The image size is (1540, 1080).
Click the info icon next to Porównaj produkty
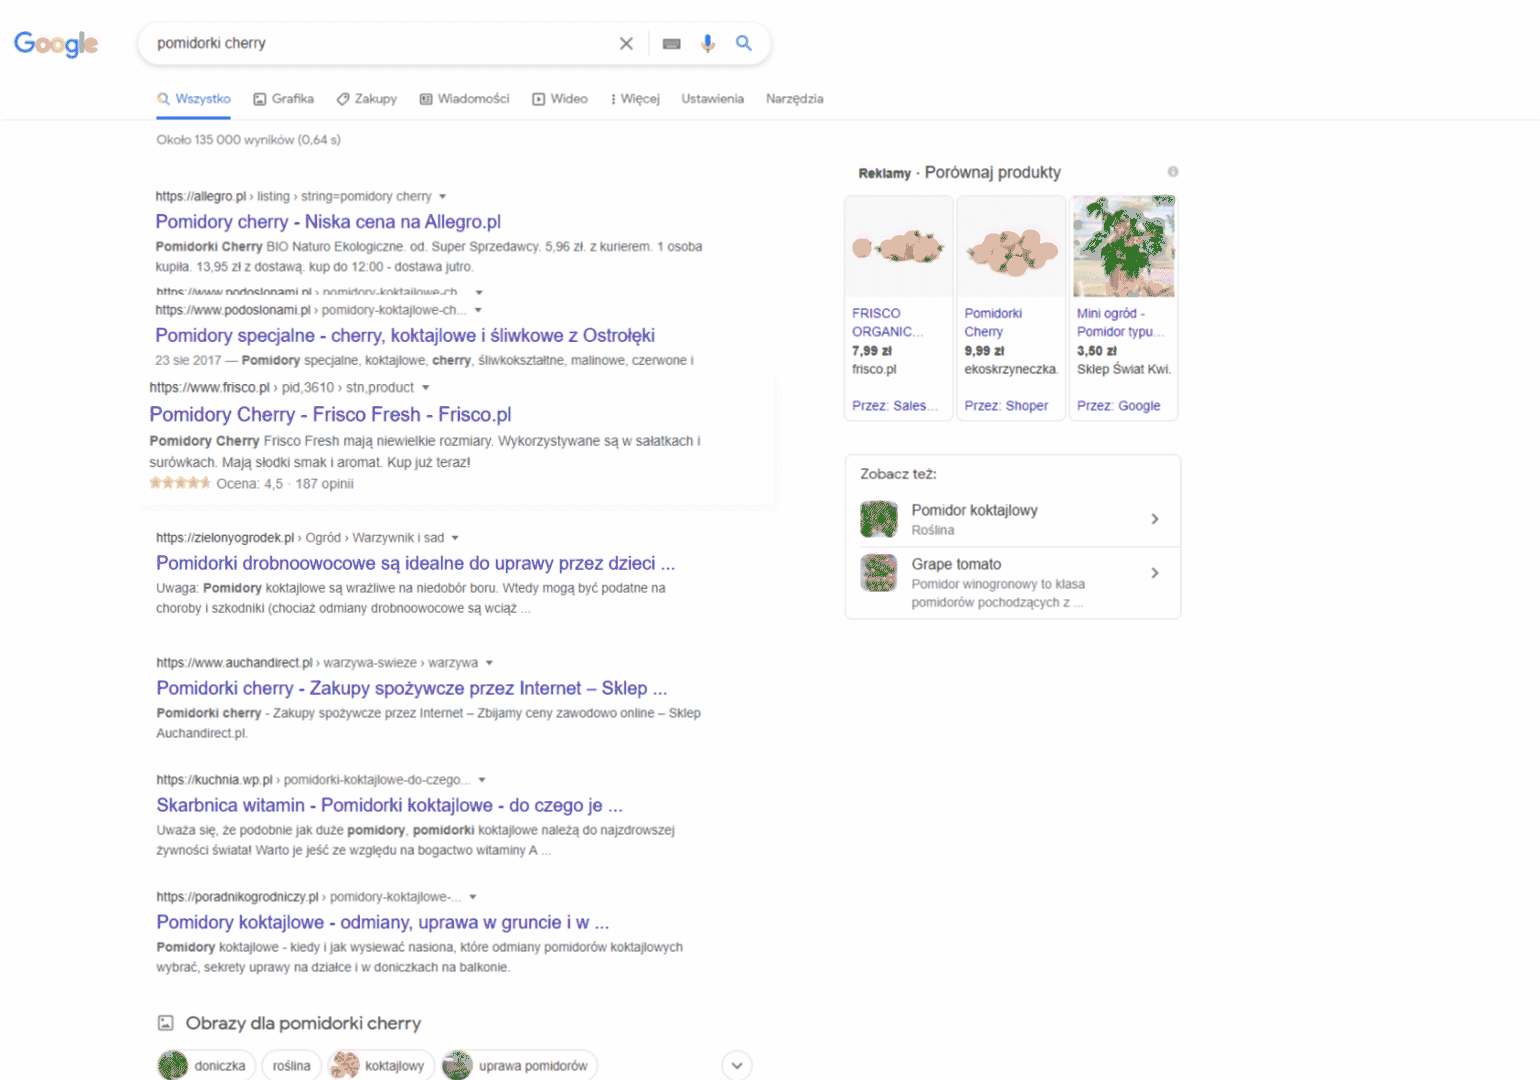(1173, 172)
